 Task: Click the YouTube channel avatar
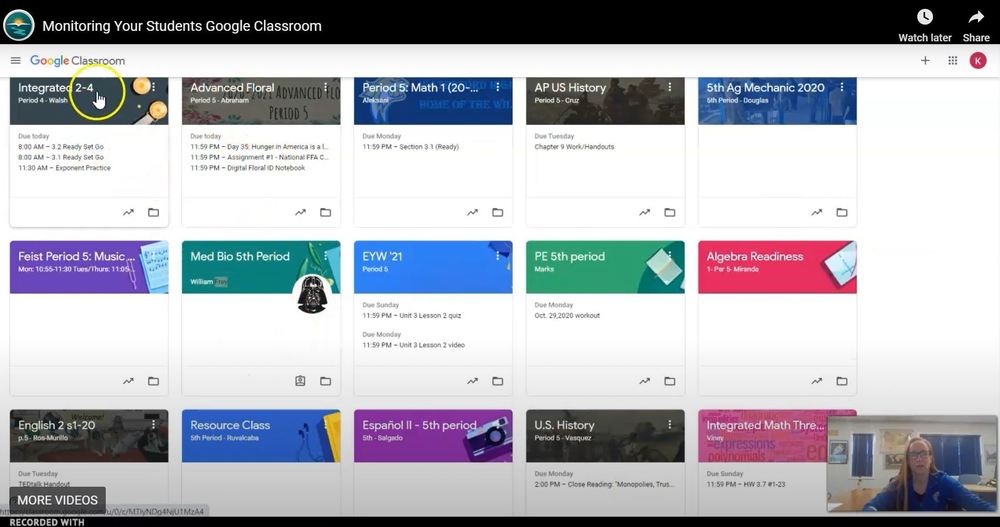pos(19,25)
